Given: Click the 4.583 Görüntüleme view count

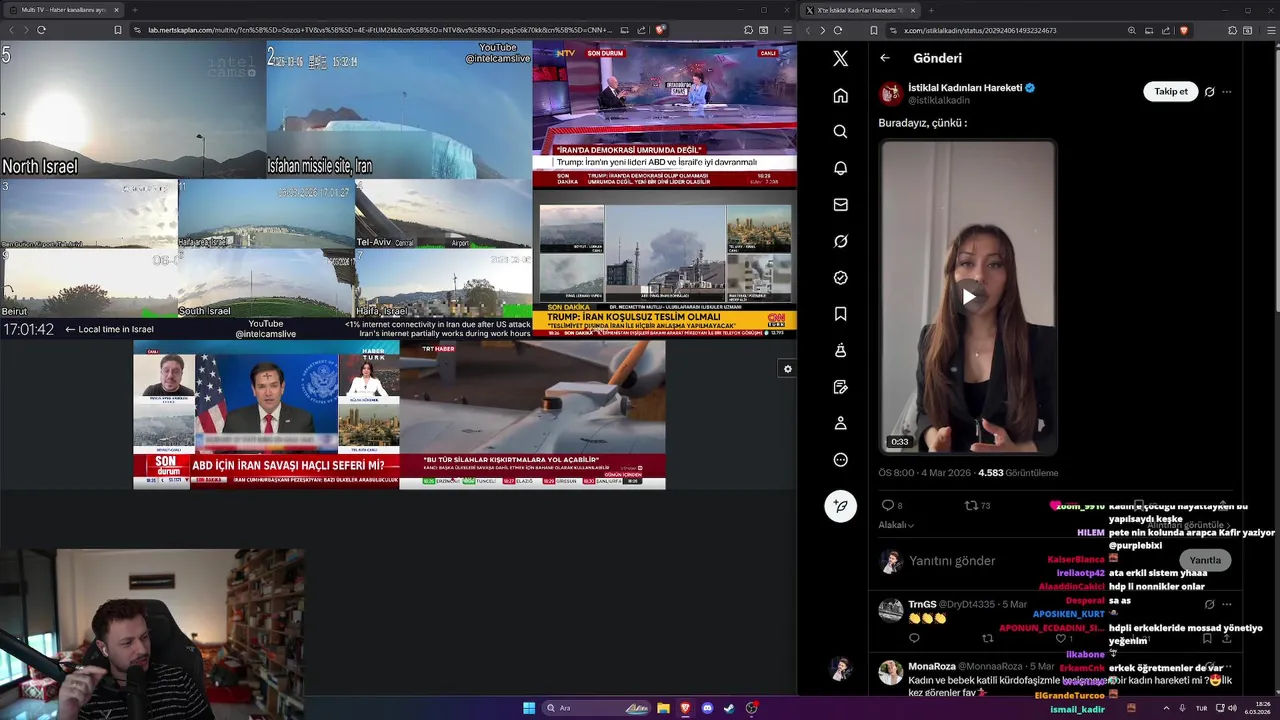Looking at the screenshot, I should pos(1018,473).
